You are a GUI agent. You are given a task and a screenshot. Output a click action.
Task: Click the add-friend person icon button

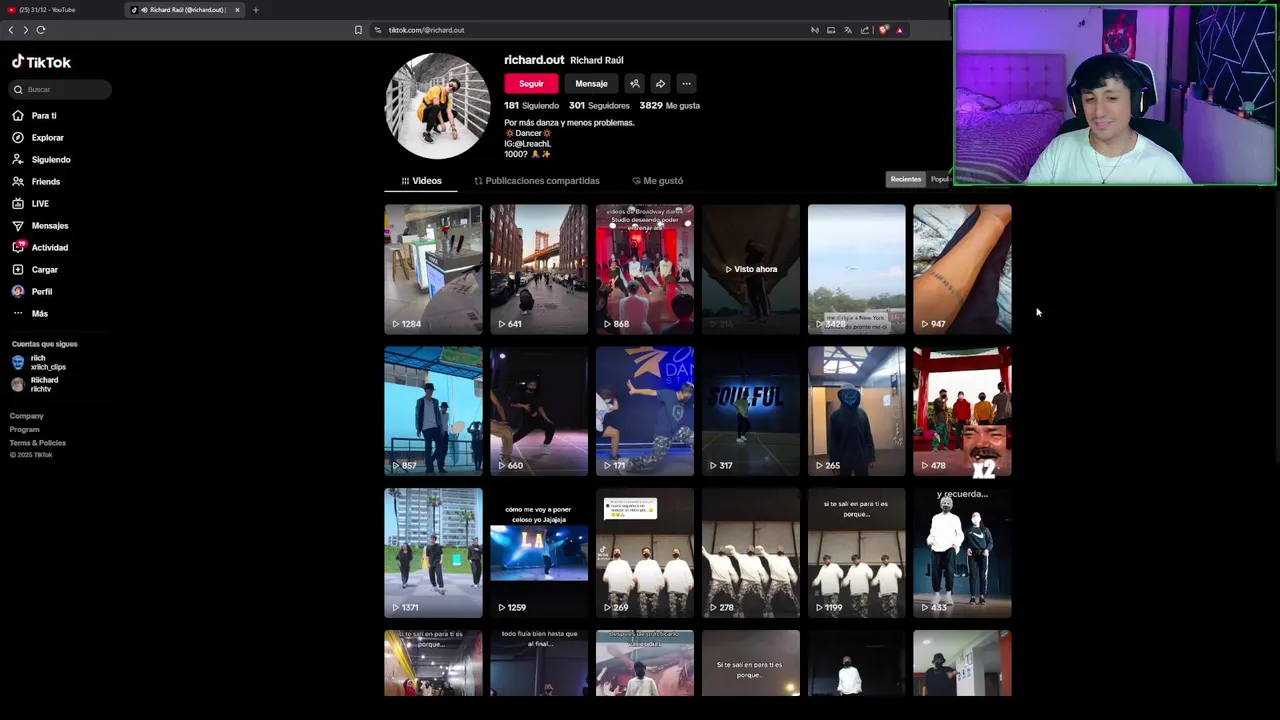coord(634,84)
